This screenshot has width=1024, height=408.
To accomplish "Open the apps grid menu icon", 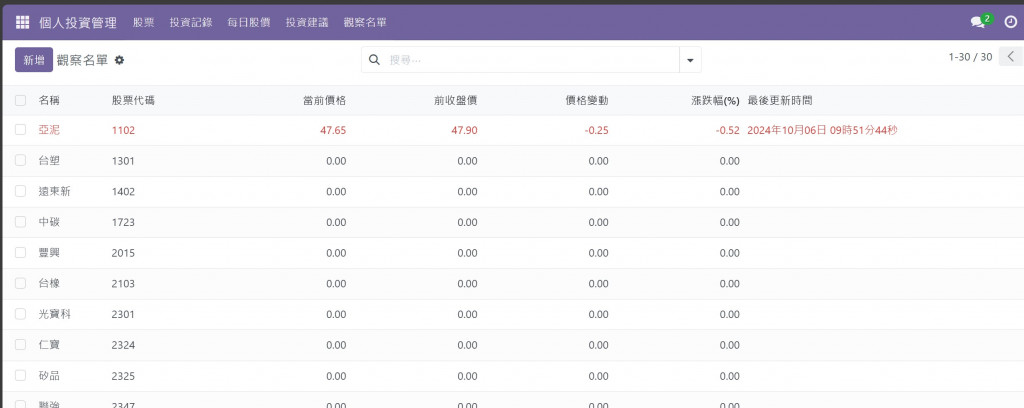I will tap(23, 22).
